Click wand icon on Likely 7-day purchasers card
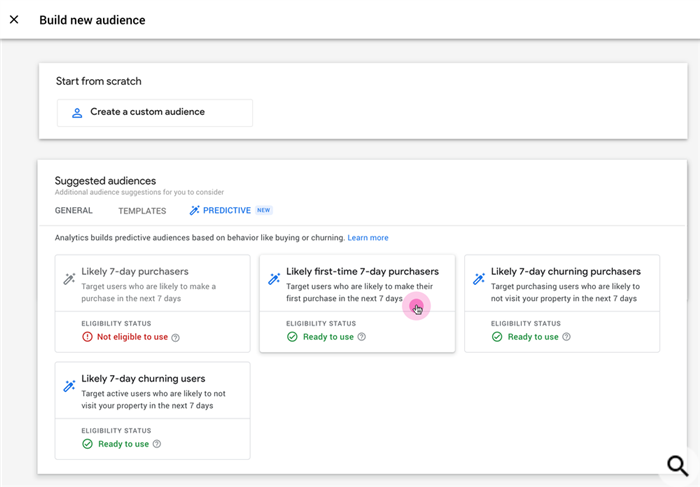The image size is (700, 487). click(x=69, y=279)
